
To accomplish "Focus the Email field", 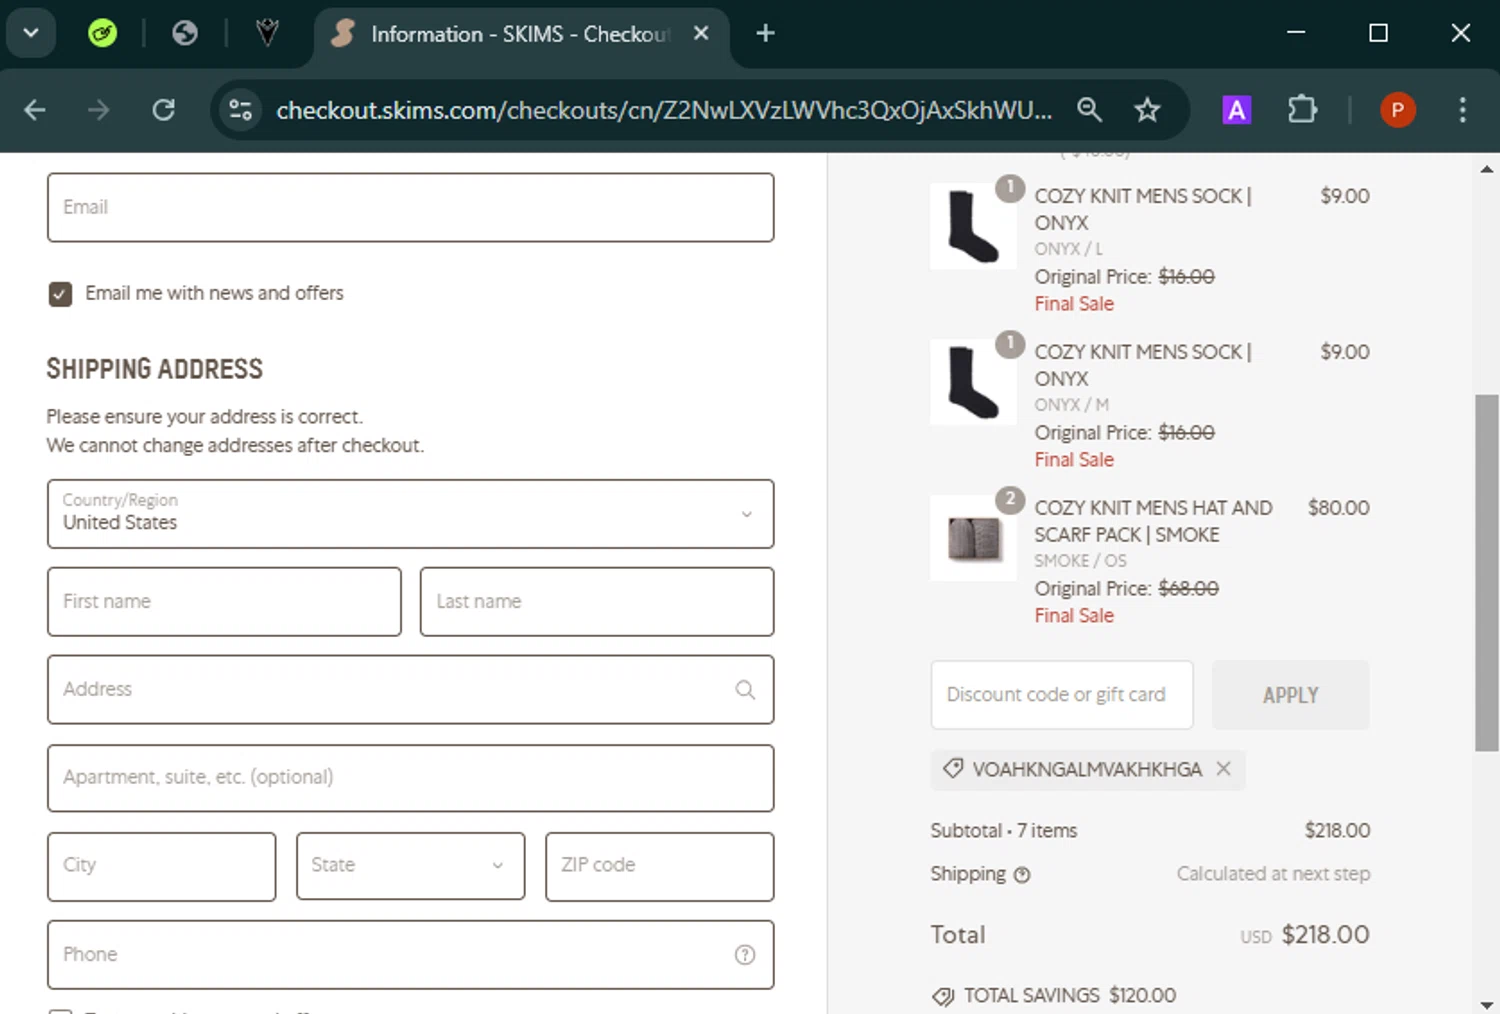I will click(410, 207).
